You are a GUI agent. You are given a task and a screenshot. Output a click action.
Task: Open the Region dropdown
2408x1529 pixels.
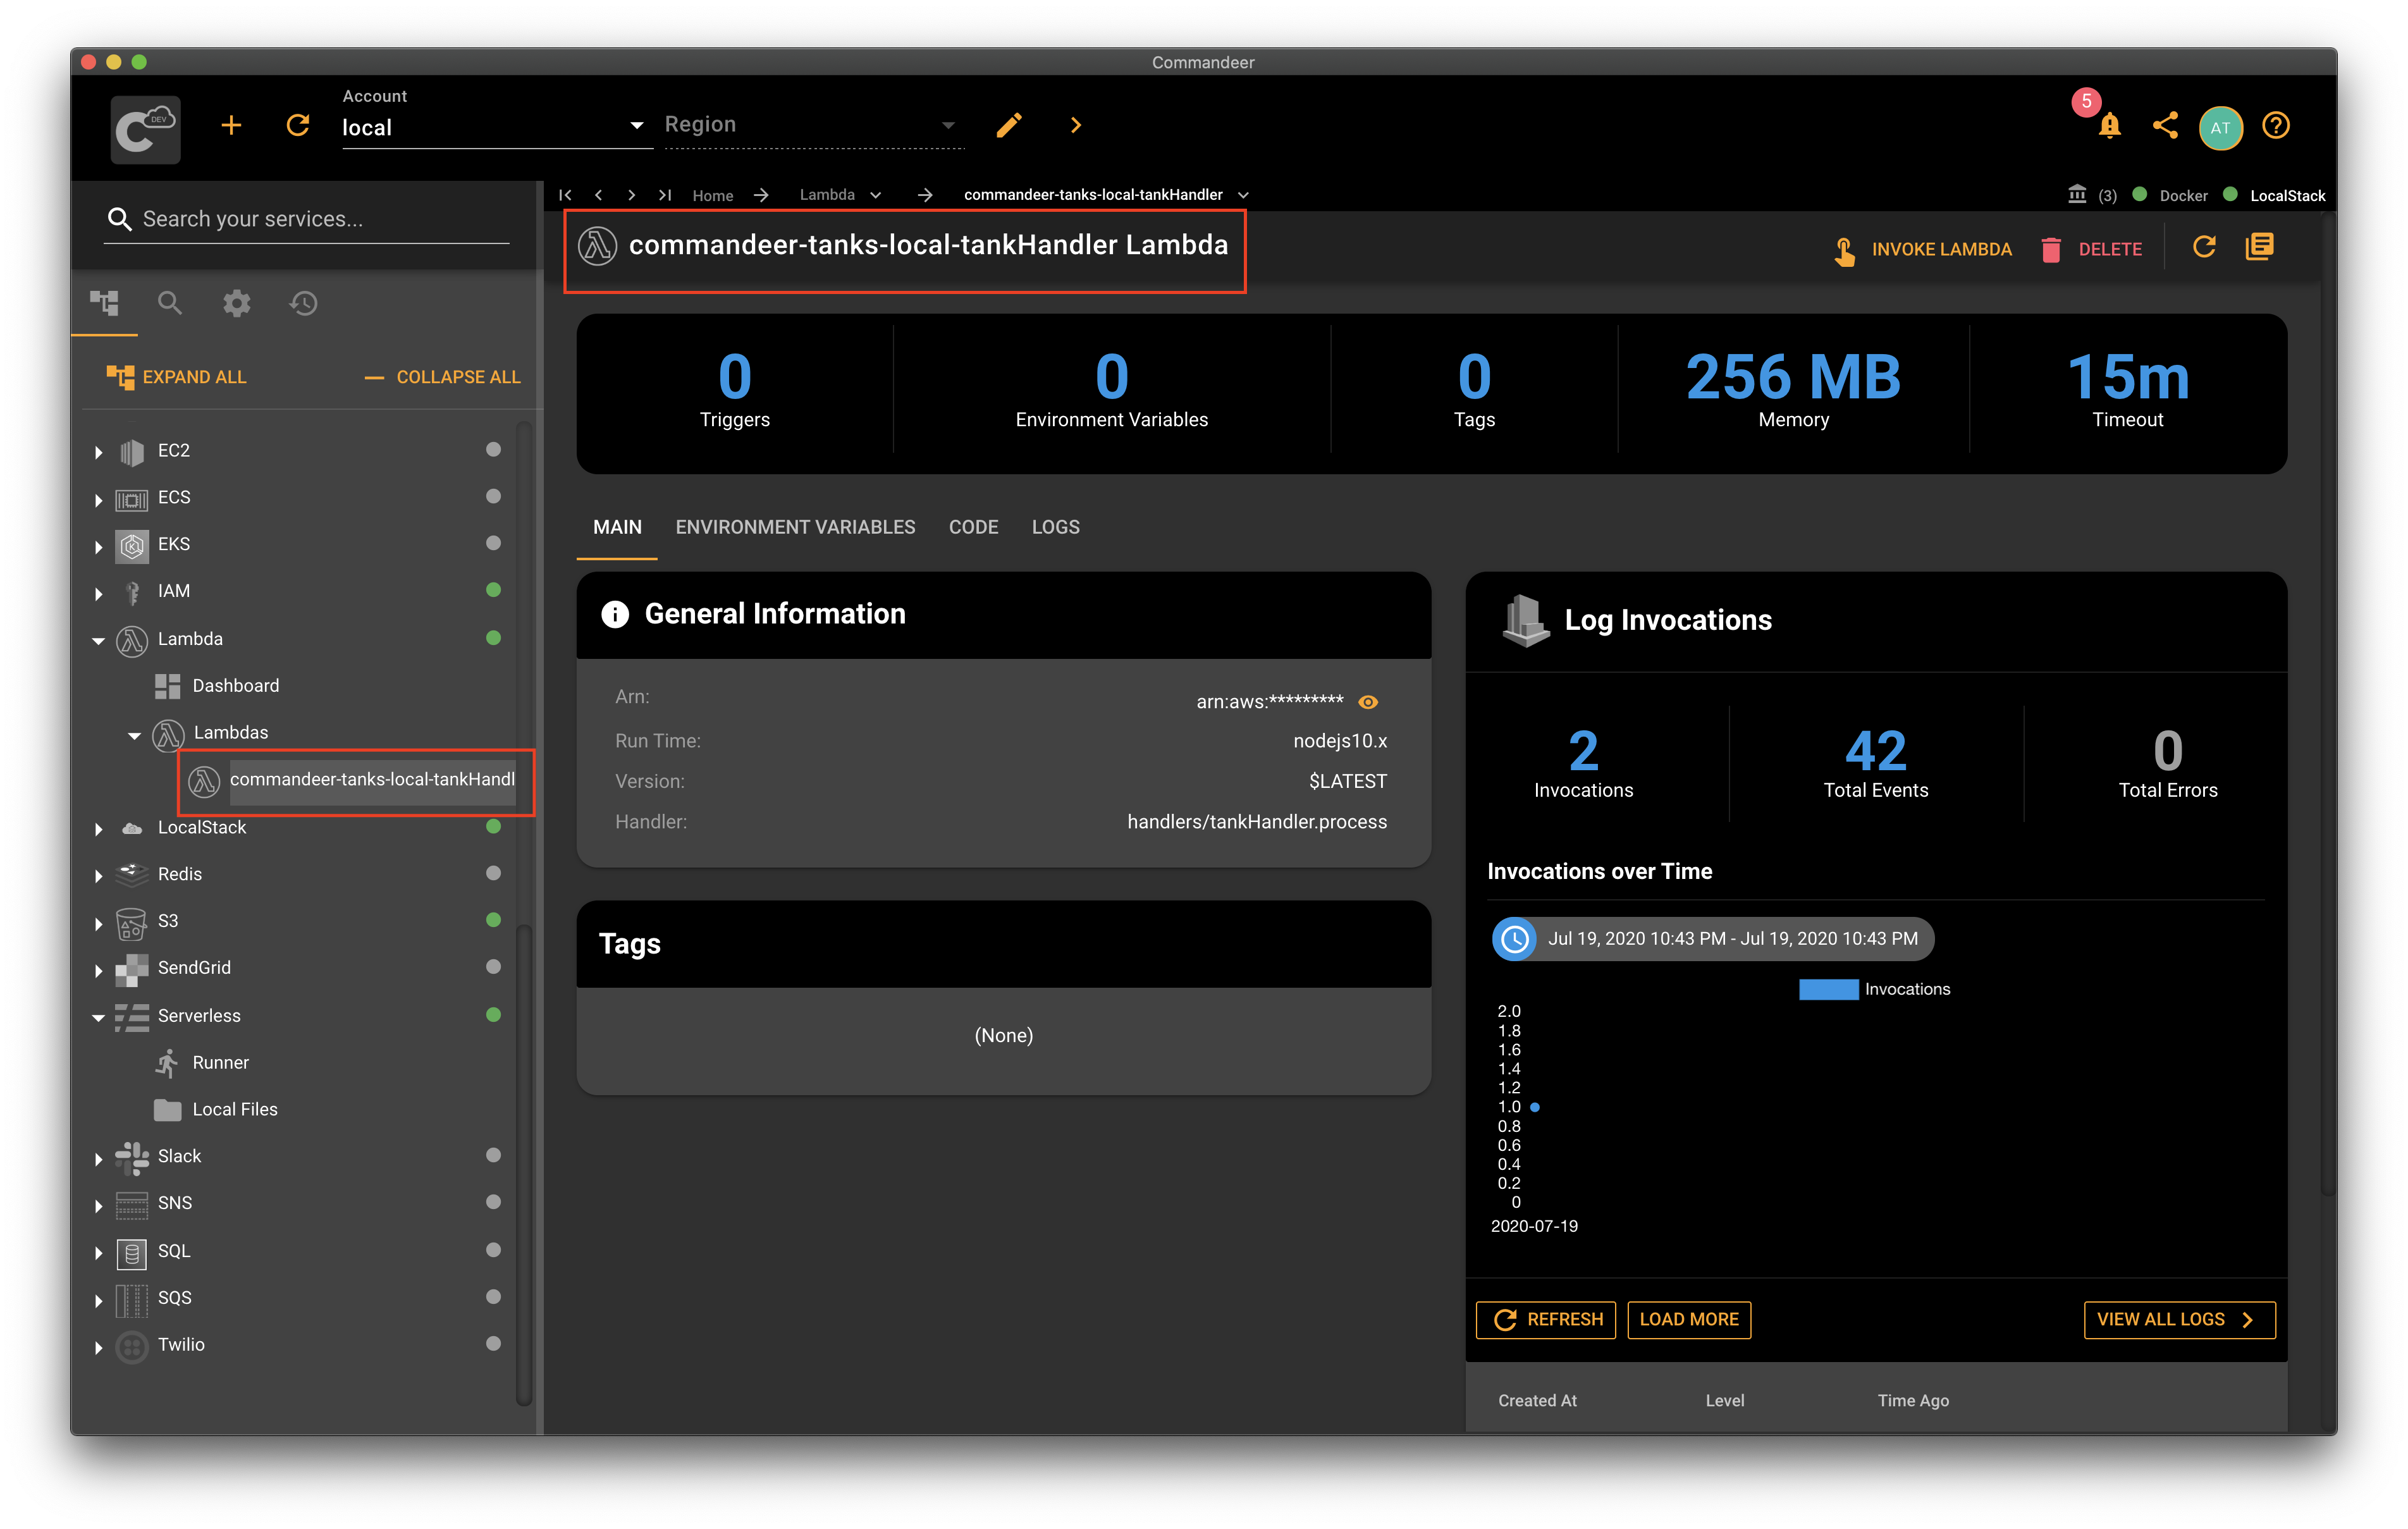click(x=814, y=125)
